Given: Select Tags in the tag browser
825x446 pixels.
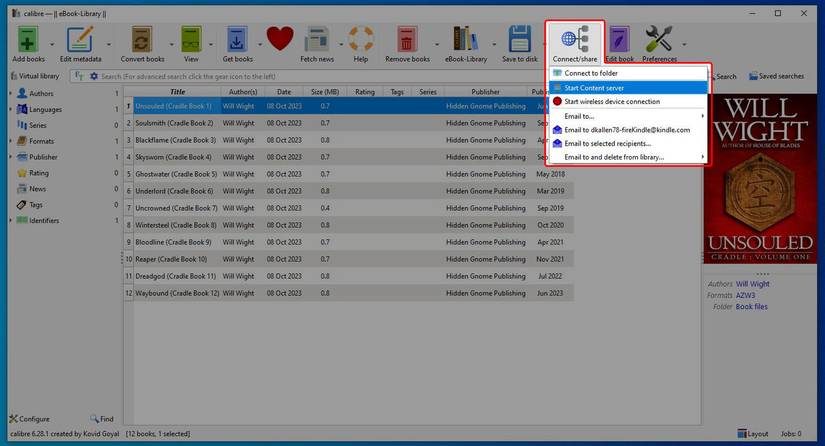Looking at the screenshot, I should 36,205.
